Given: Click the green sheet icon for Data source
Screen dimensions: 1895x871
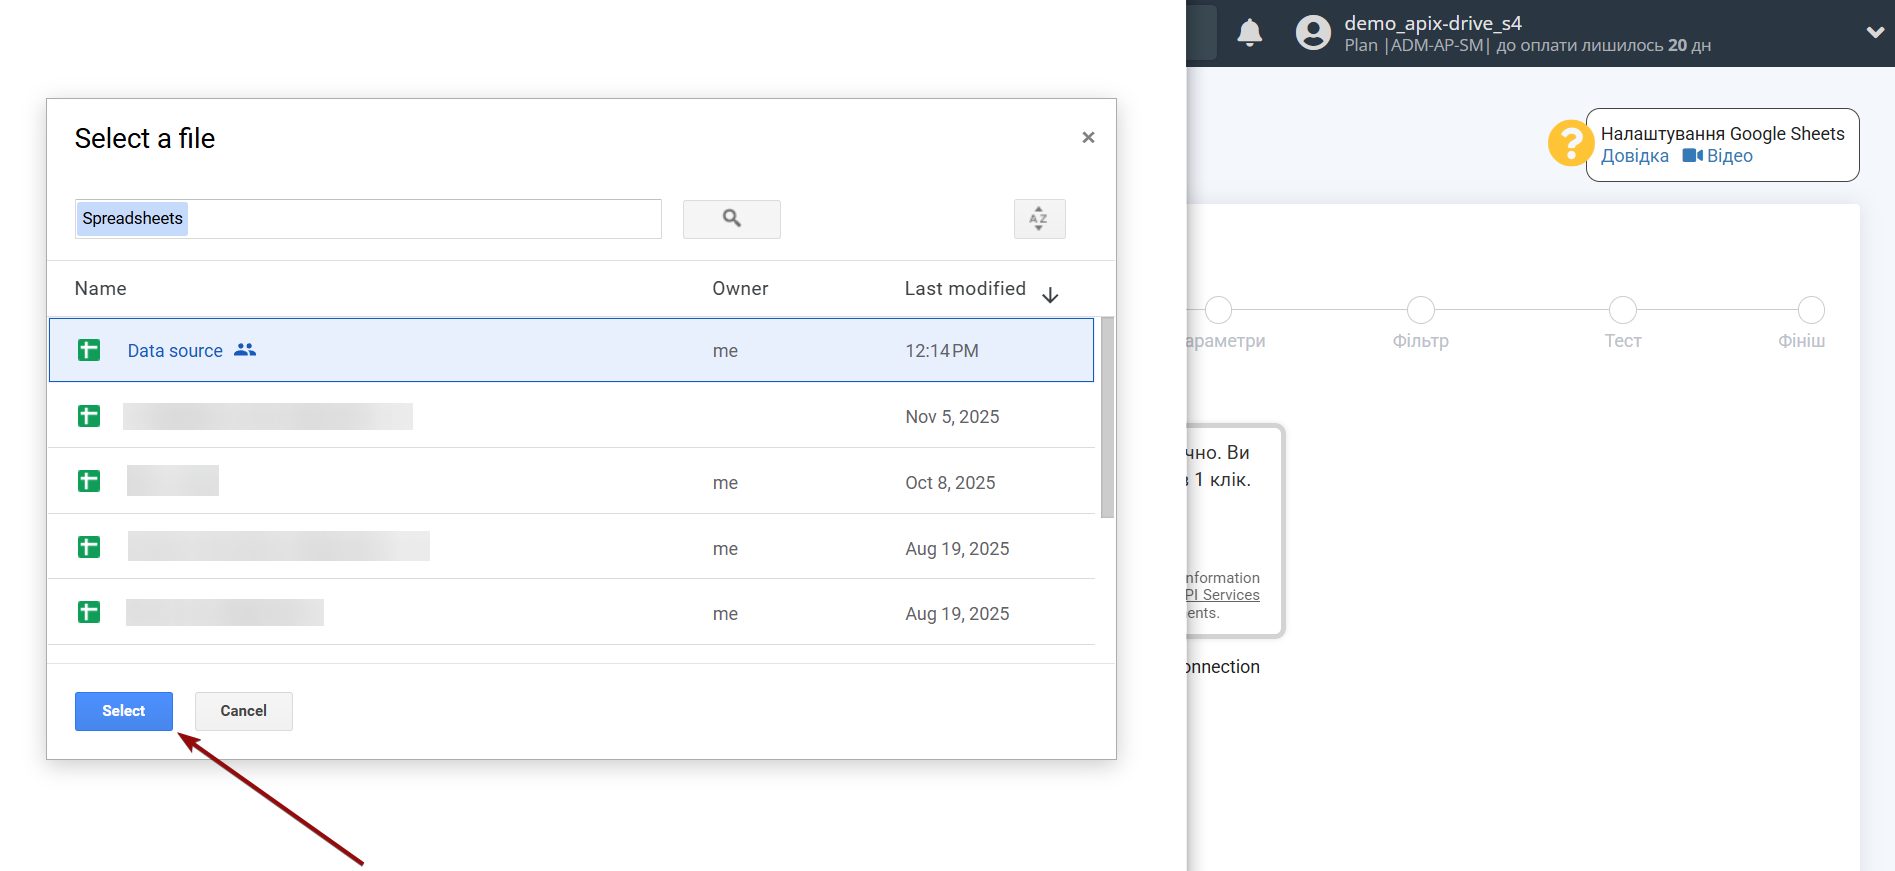Looking at the screenshot, I should [x=89, y=350].
